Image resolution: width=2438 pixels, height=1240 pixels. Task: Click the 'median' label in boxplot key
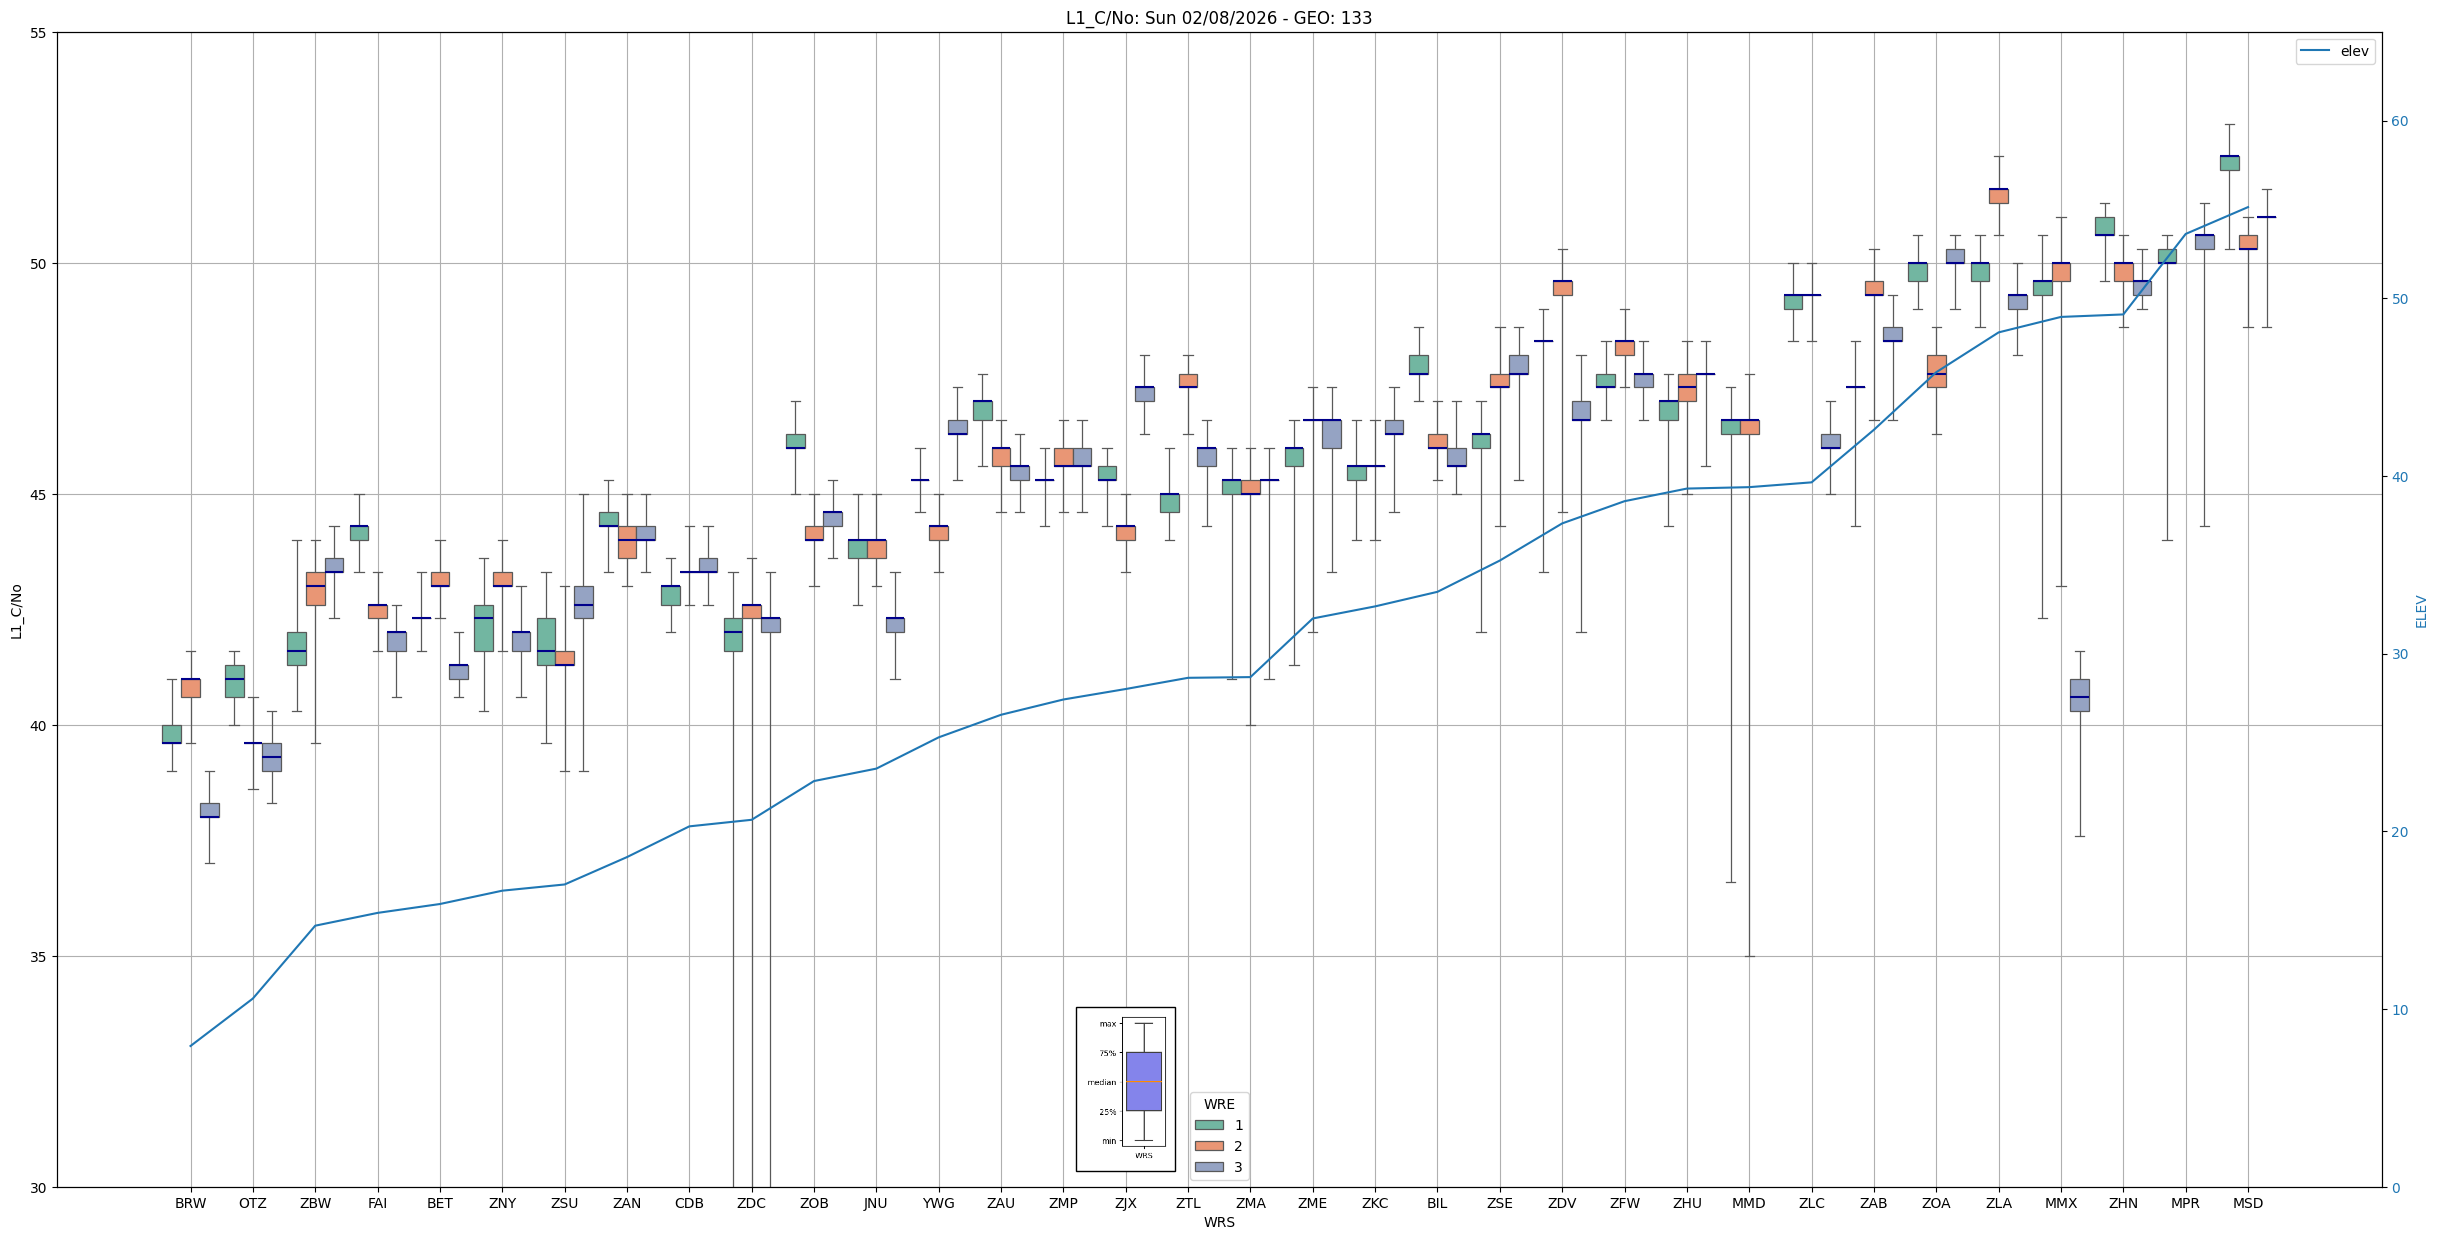click(x=1101, y=1082)
